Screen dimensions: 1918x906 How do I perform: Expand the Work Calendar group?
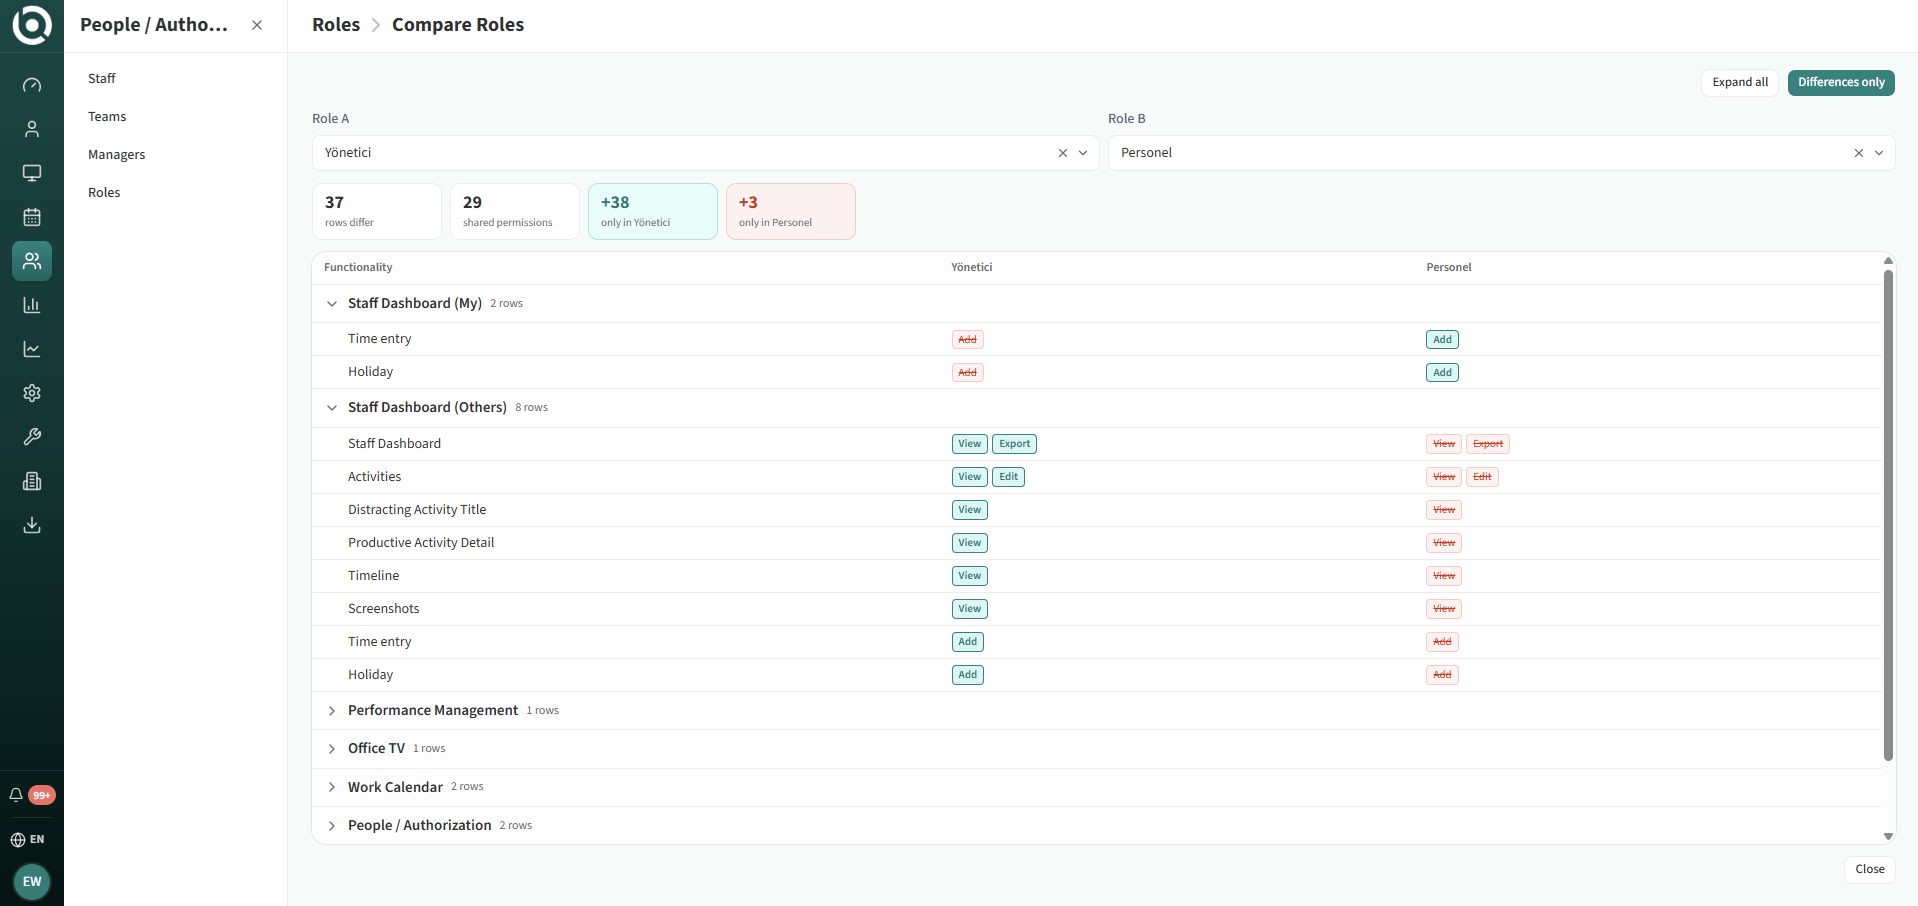coord(332,787)
